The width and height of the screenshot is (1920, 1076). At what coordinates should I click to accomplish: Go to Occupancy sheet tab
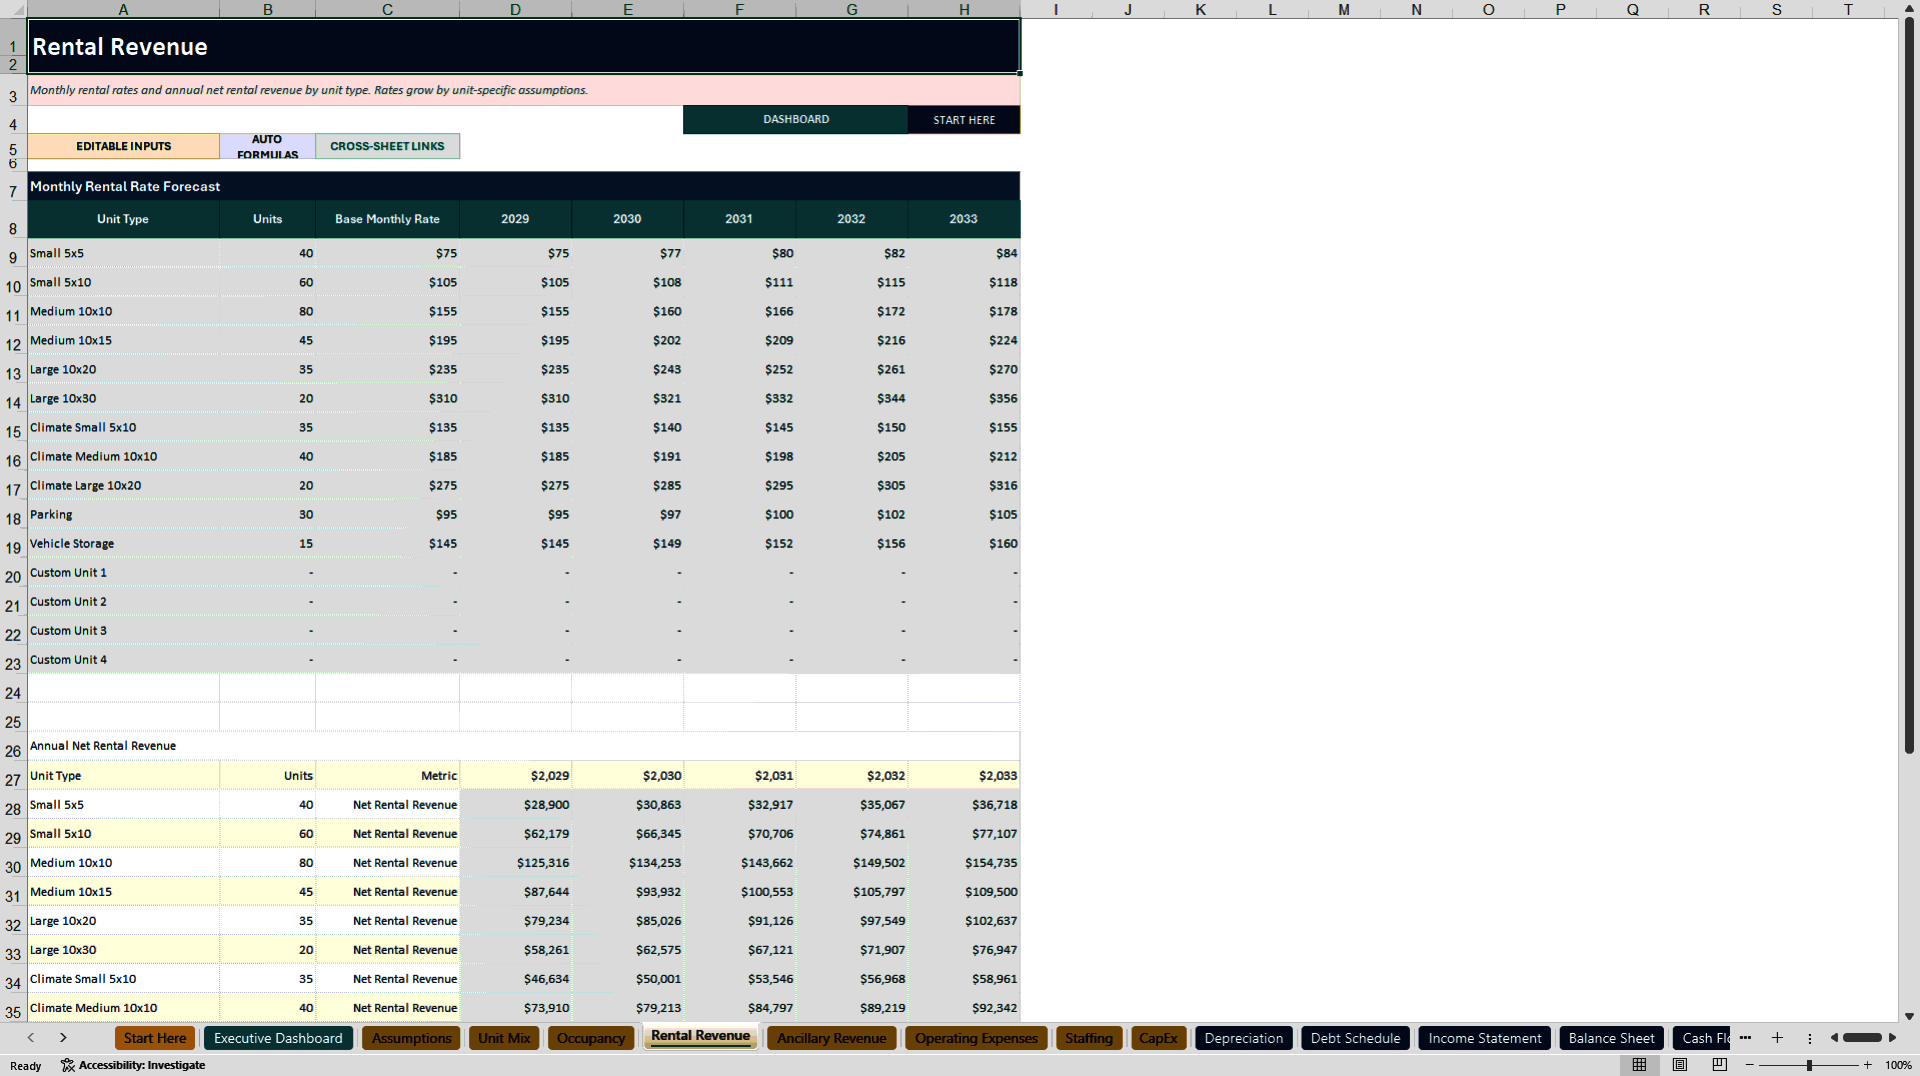click(x=591, y=1038)
